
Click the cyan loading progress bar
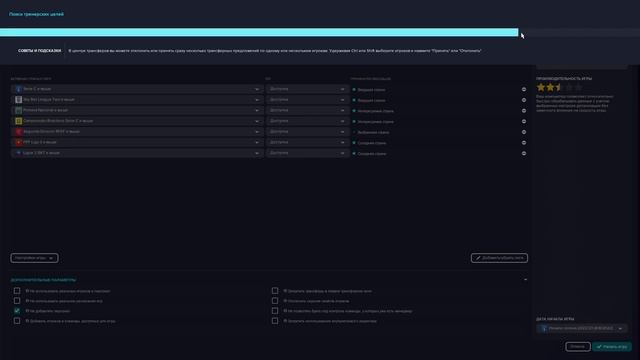tap(259, 32)
